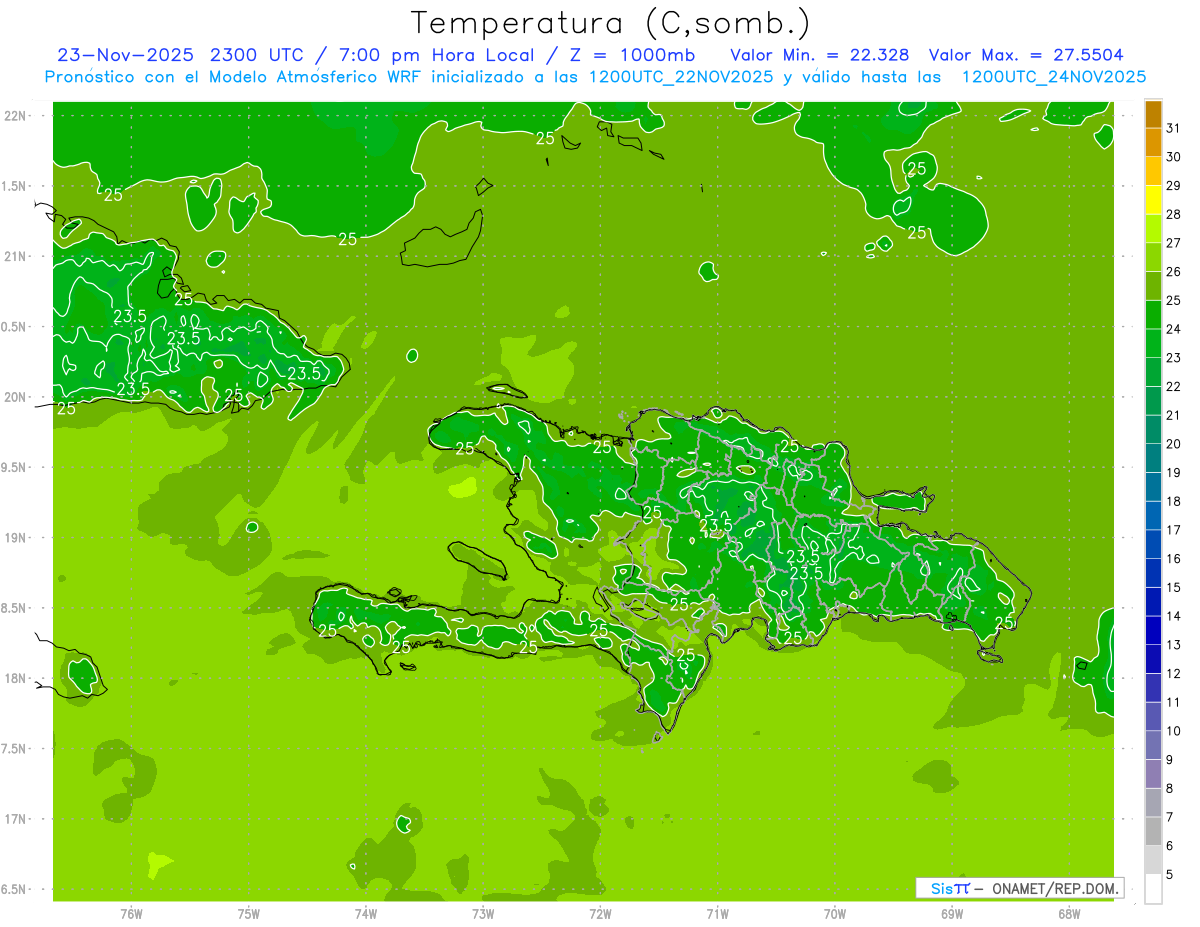
Task: Click the '21N' latitude axis label
Action: 15,256
